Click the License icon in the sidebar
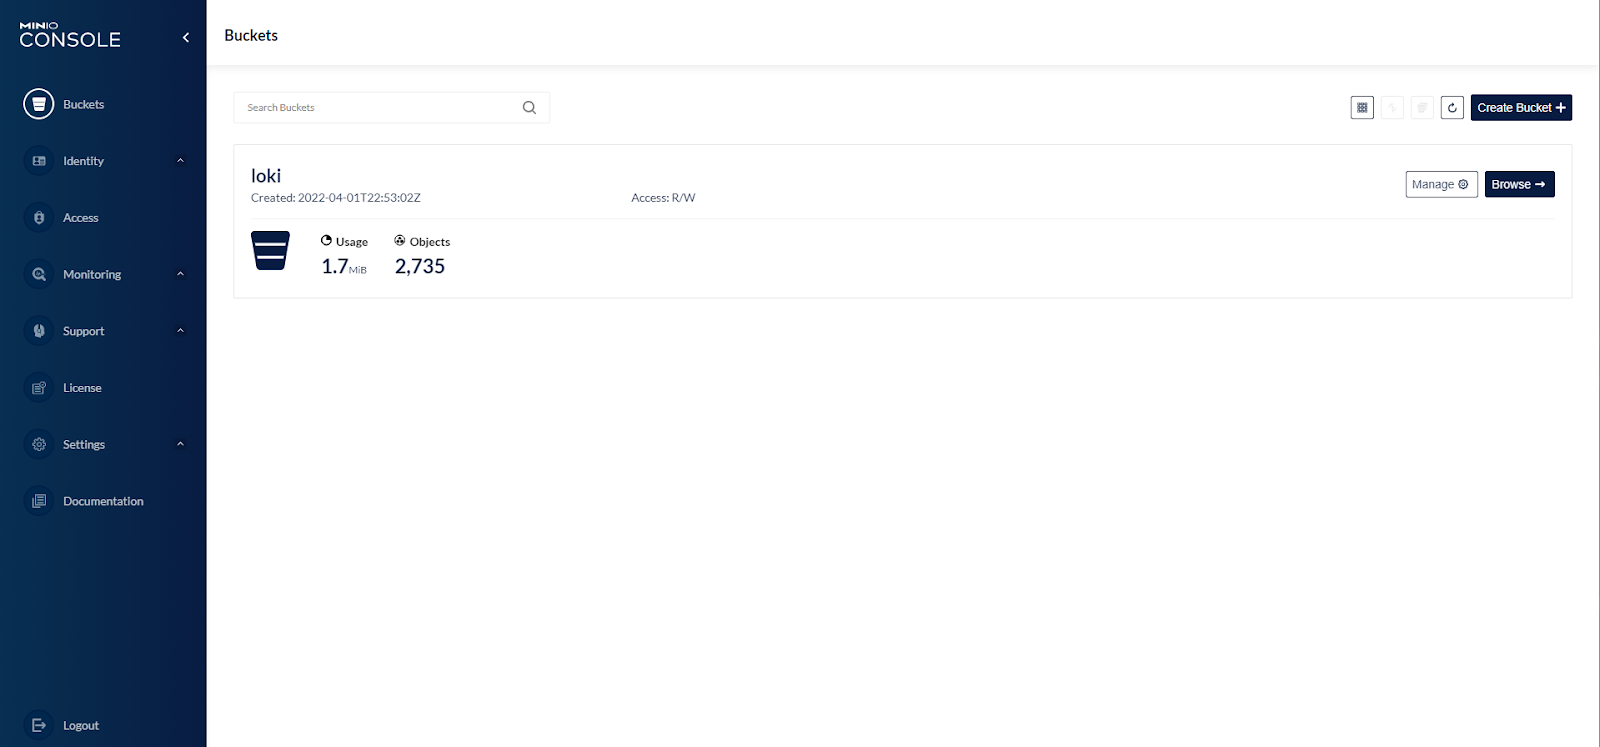Screen dimensions: 1600x747 [x=39, y=388]
